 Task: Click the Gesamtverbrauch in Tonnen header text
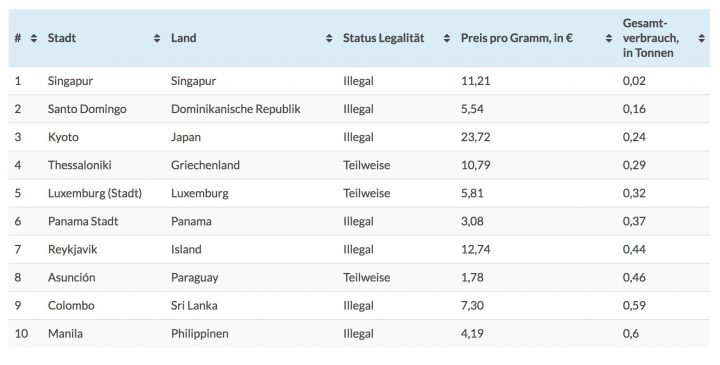tap(651, 38)
